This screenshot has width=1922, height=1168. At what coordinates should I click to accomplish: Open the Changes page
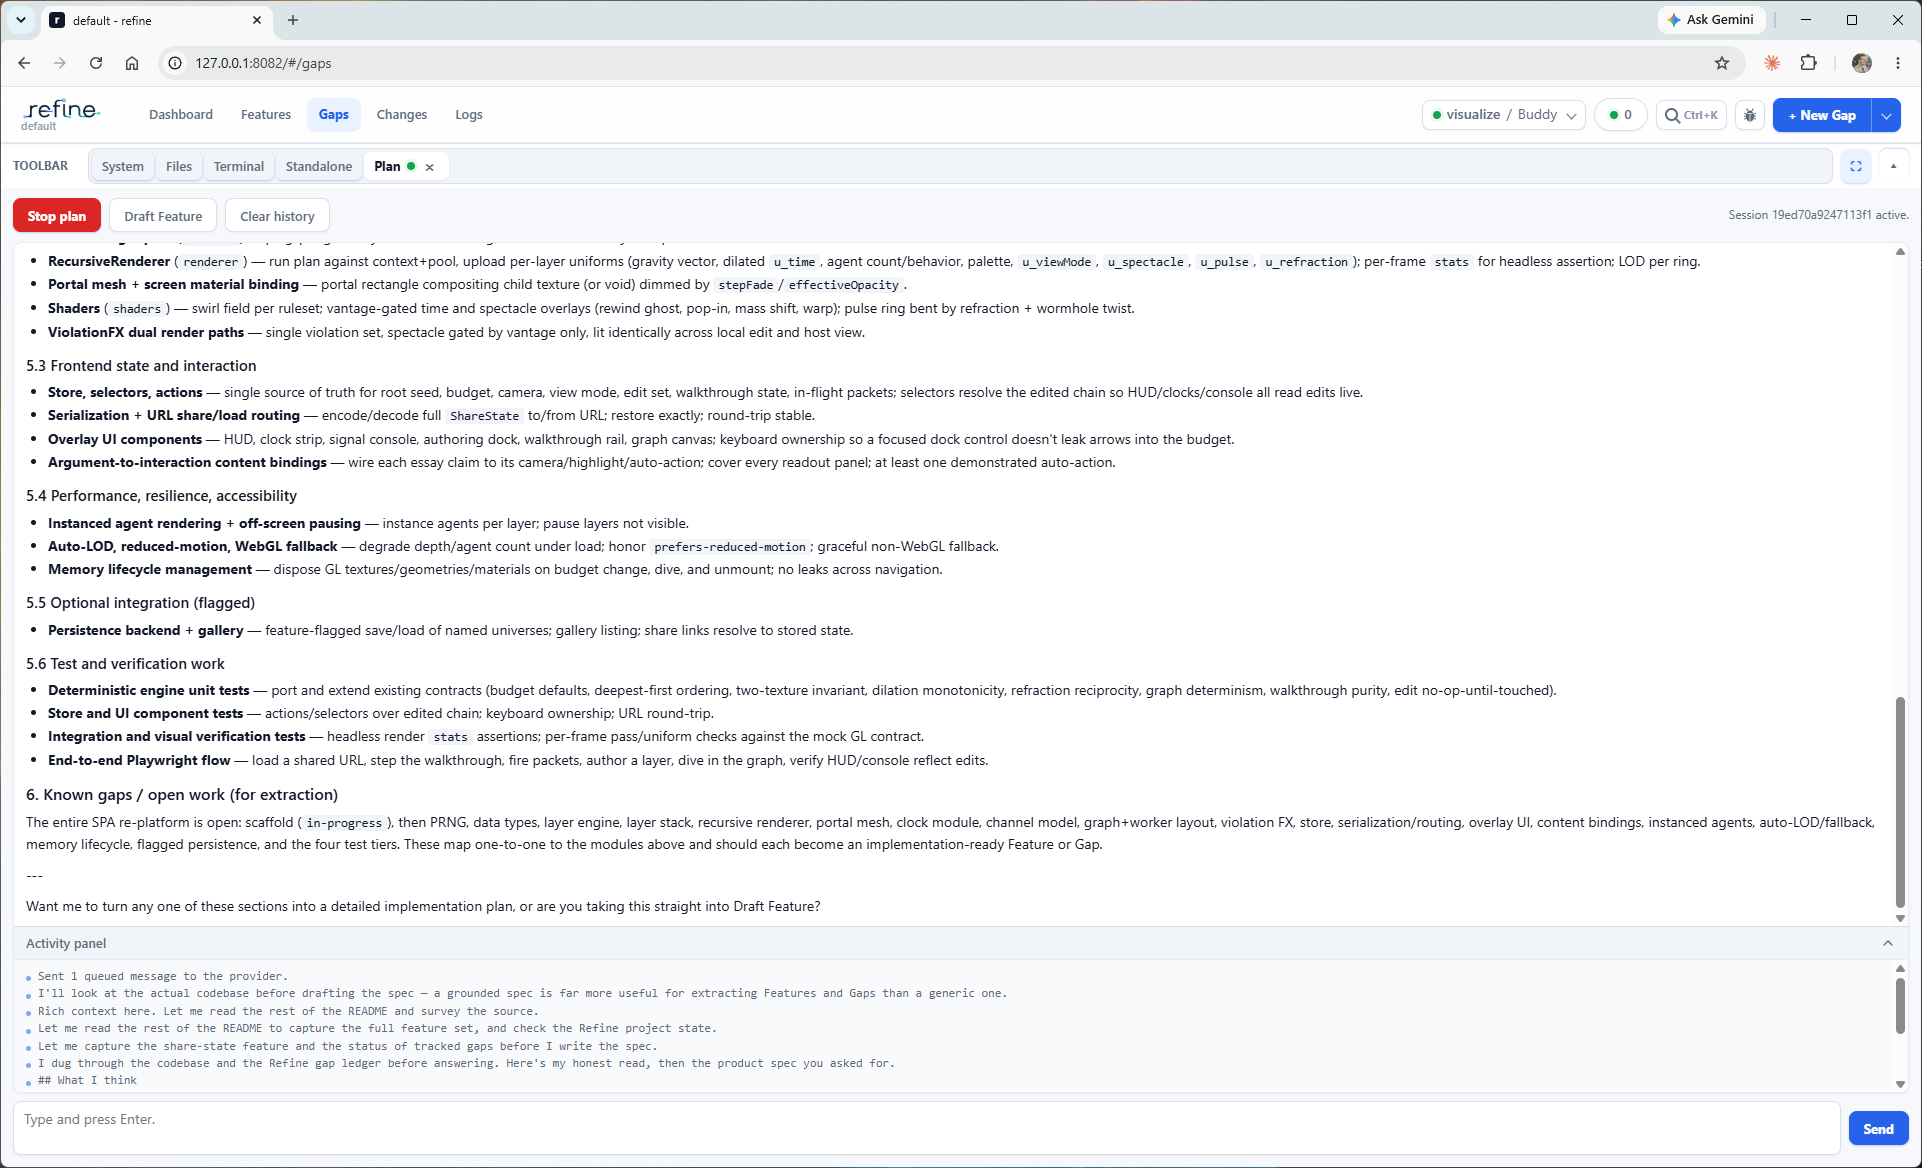point(402,115)
